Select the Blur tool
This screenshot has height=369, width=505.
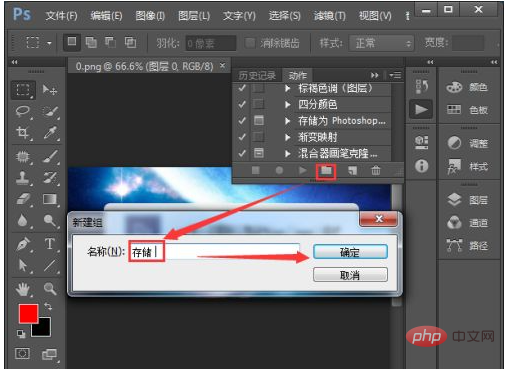(x=23, y=221)
